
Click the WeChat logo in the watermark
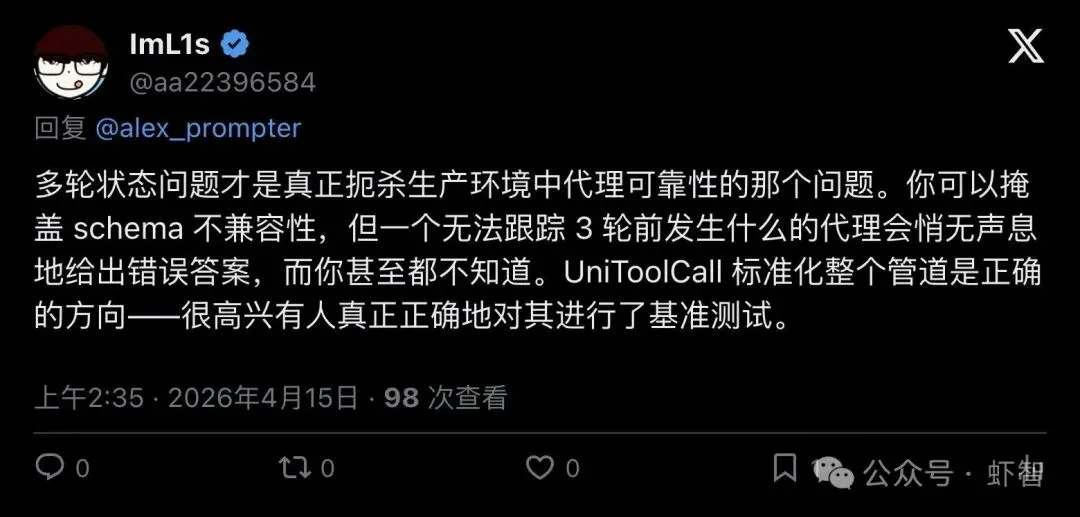(x=834, y=472)
